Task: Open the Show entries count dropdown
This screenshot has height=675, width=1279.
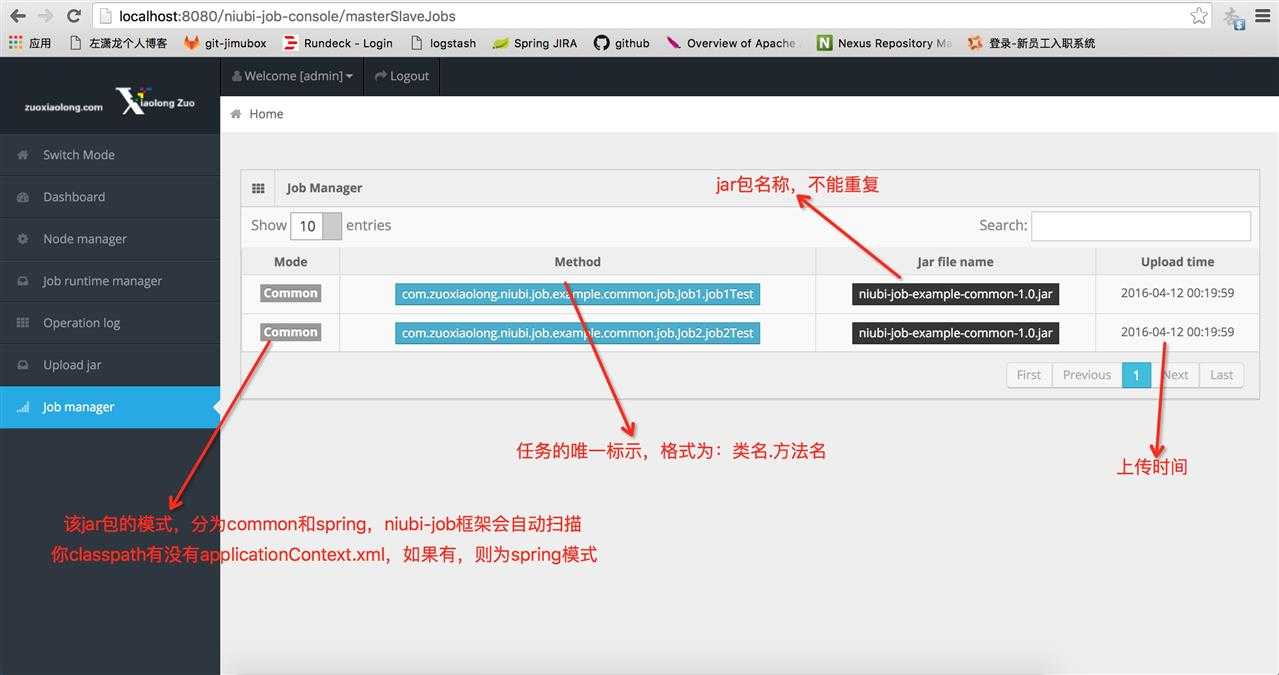Action: tap(316, 226)
